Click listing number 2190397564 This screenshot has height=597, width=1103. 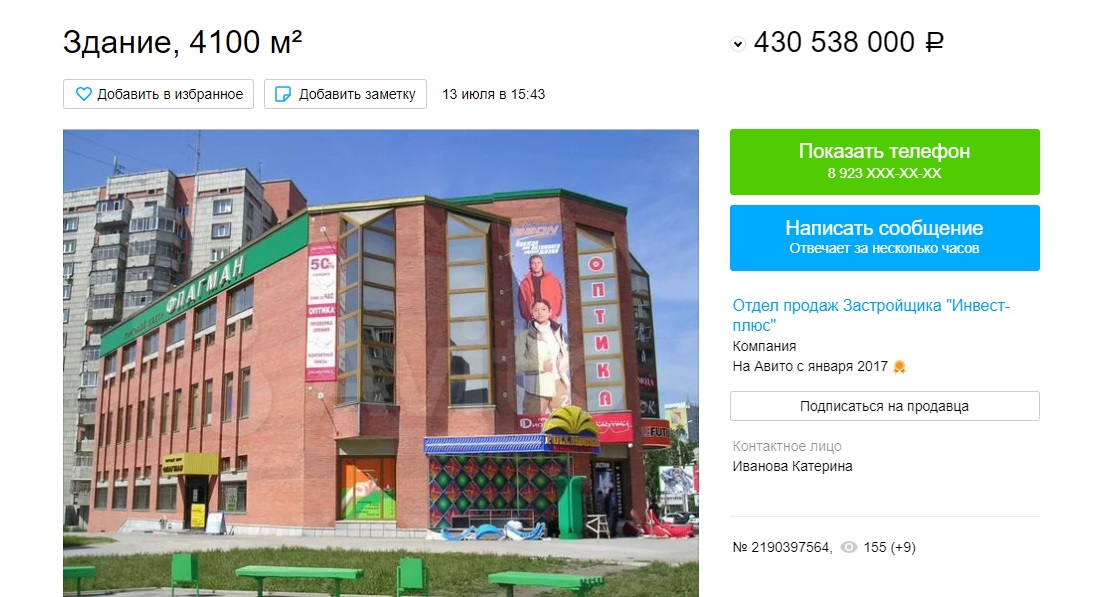pyautogui.click(x=782, y=547)
